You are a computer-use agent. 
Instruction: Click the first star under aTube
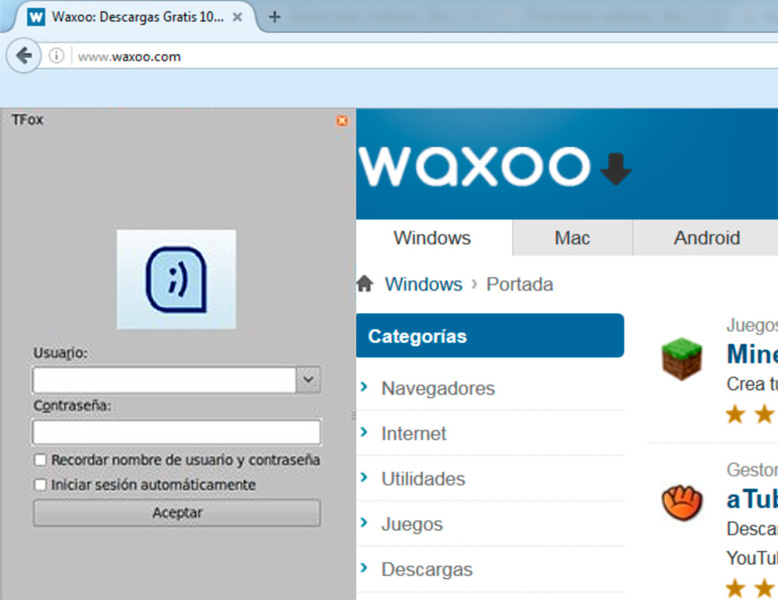point(735,589)
